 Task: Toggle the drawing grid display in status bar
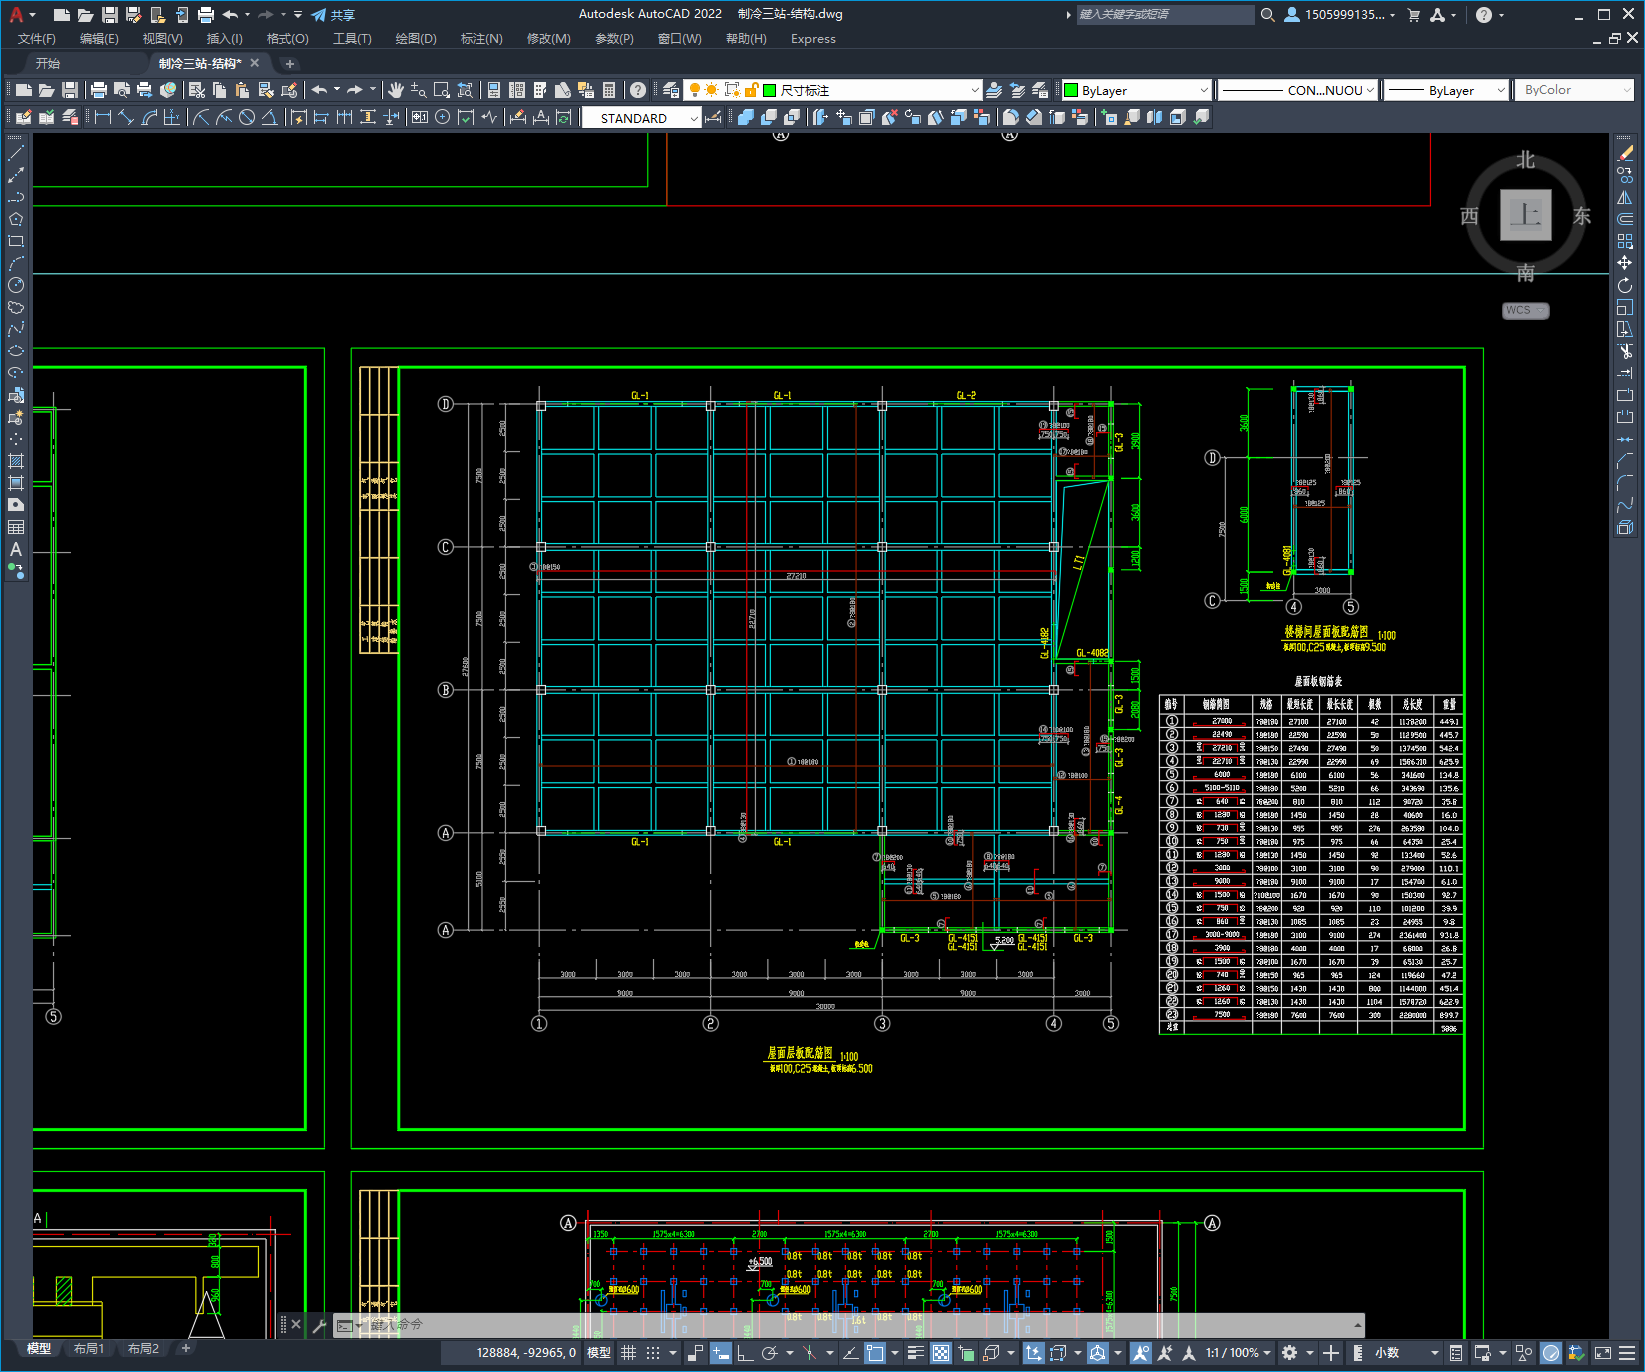point(628,1353)
